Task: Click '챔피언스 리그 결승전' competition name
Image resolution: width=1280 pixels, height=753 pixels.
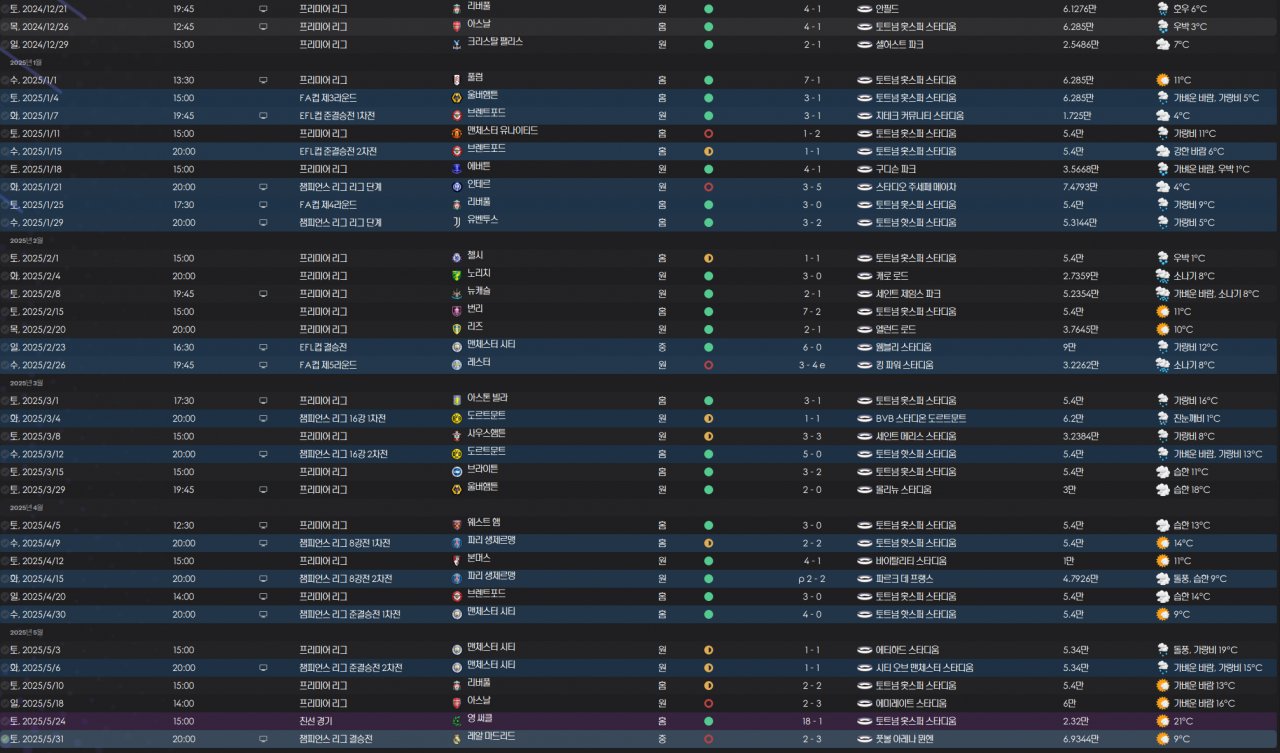Action: [336, 739]
